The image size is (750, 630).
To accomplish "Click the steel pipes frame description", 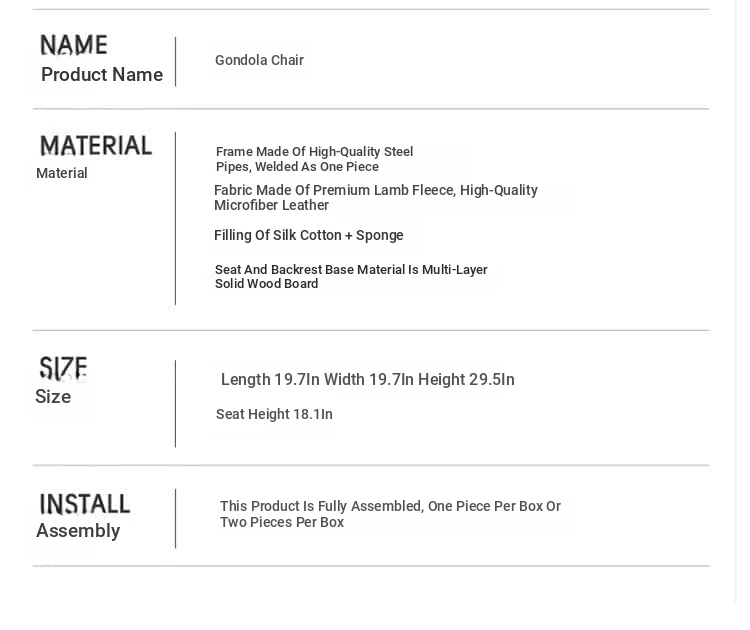I will (x=314, y=159).
